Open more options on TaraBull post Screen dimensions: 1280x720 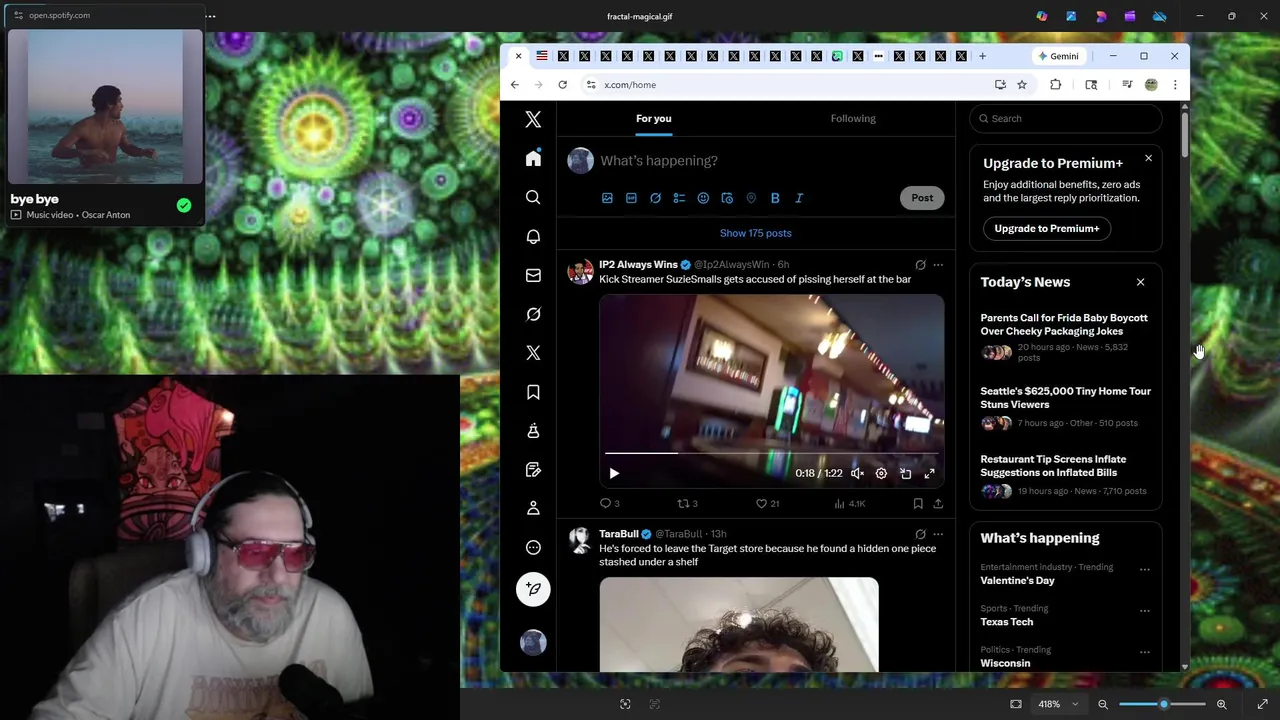pyautogui.click(x=938, y=534)
